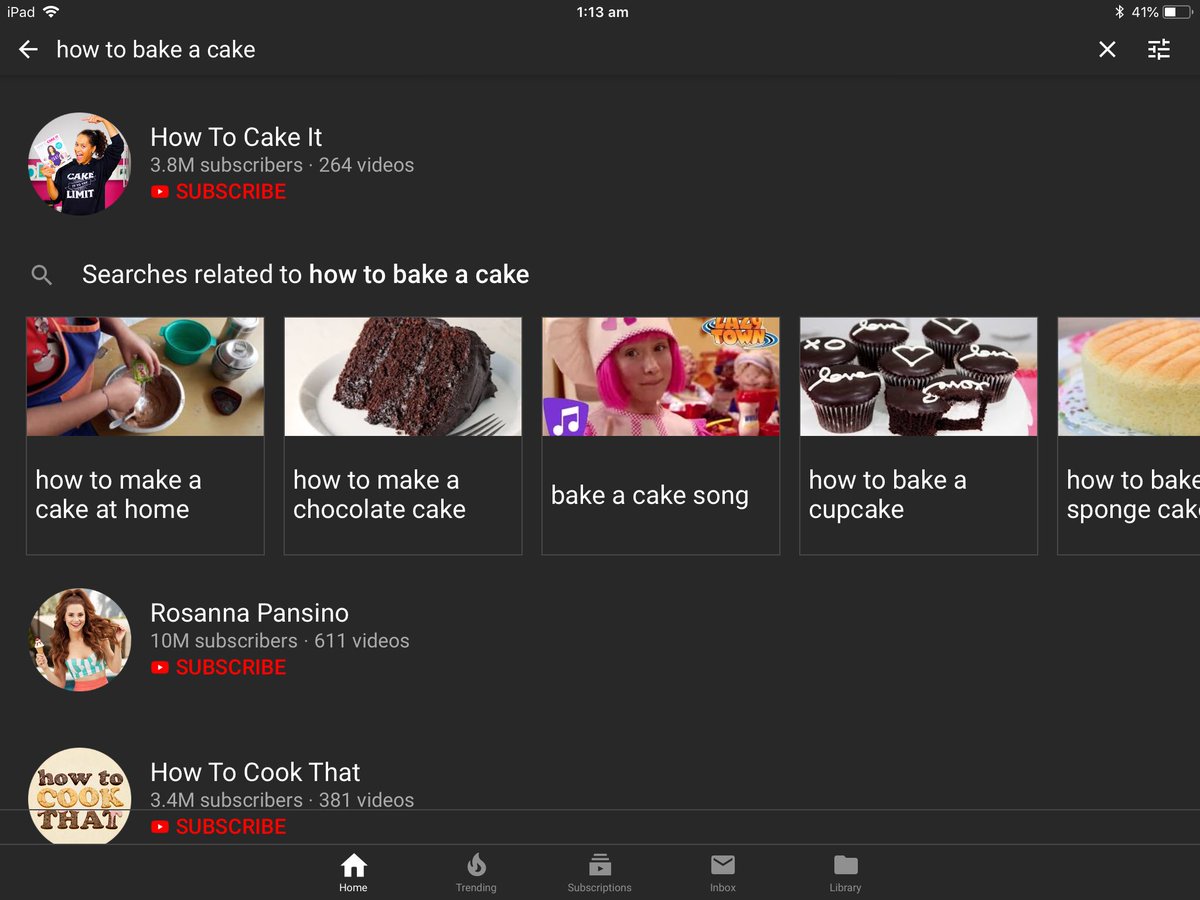Open the How To Cake It channel title
1200x900 pixels.
[236, 137]
